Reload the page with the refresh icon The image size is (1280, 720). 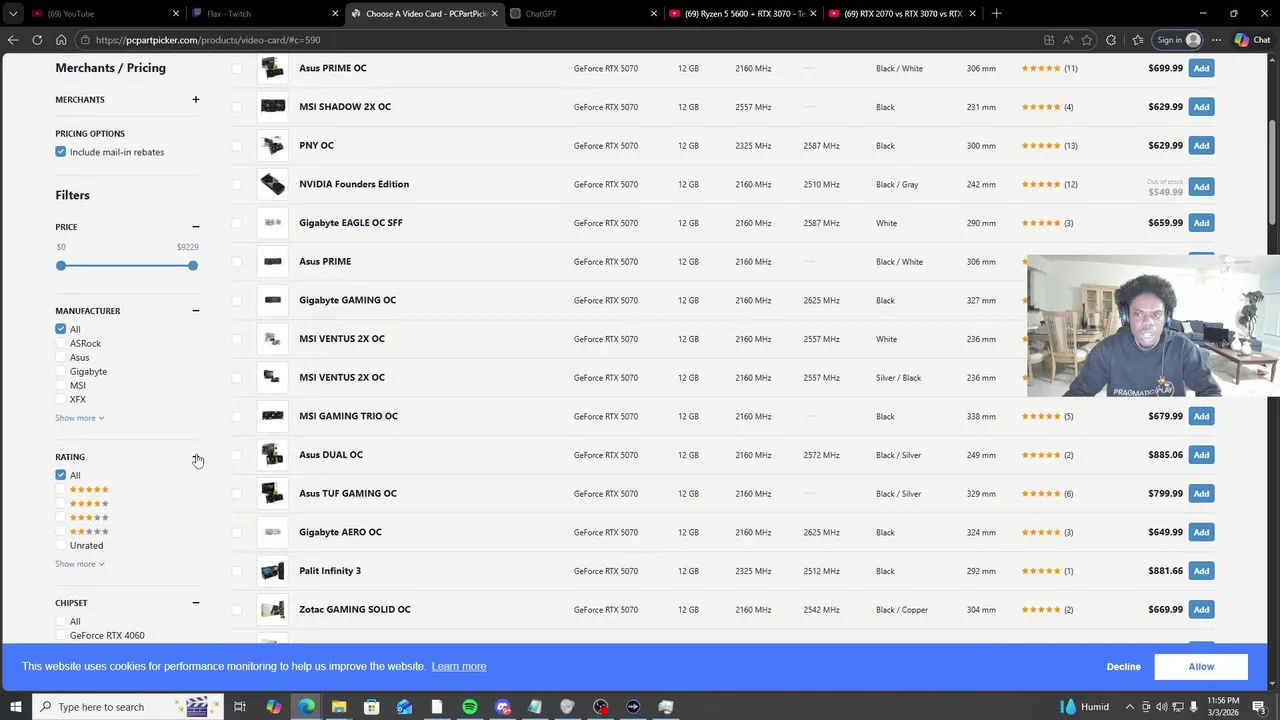coord(37,40)
